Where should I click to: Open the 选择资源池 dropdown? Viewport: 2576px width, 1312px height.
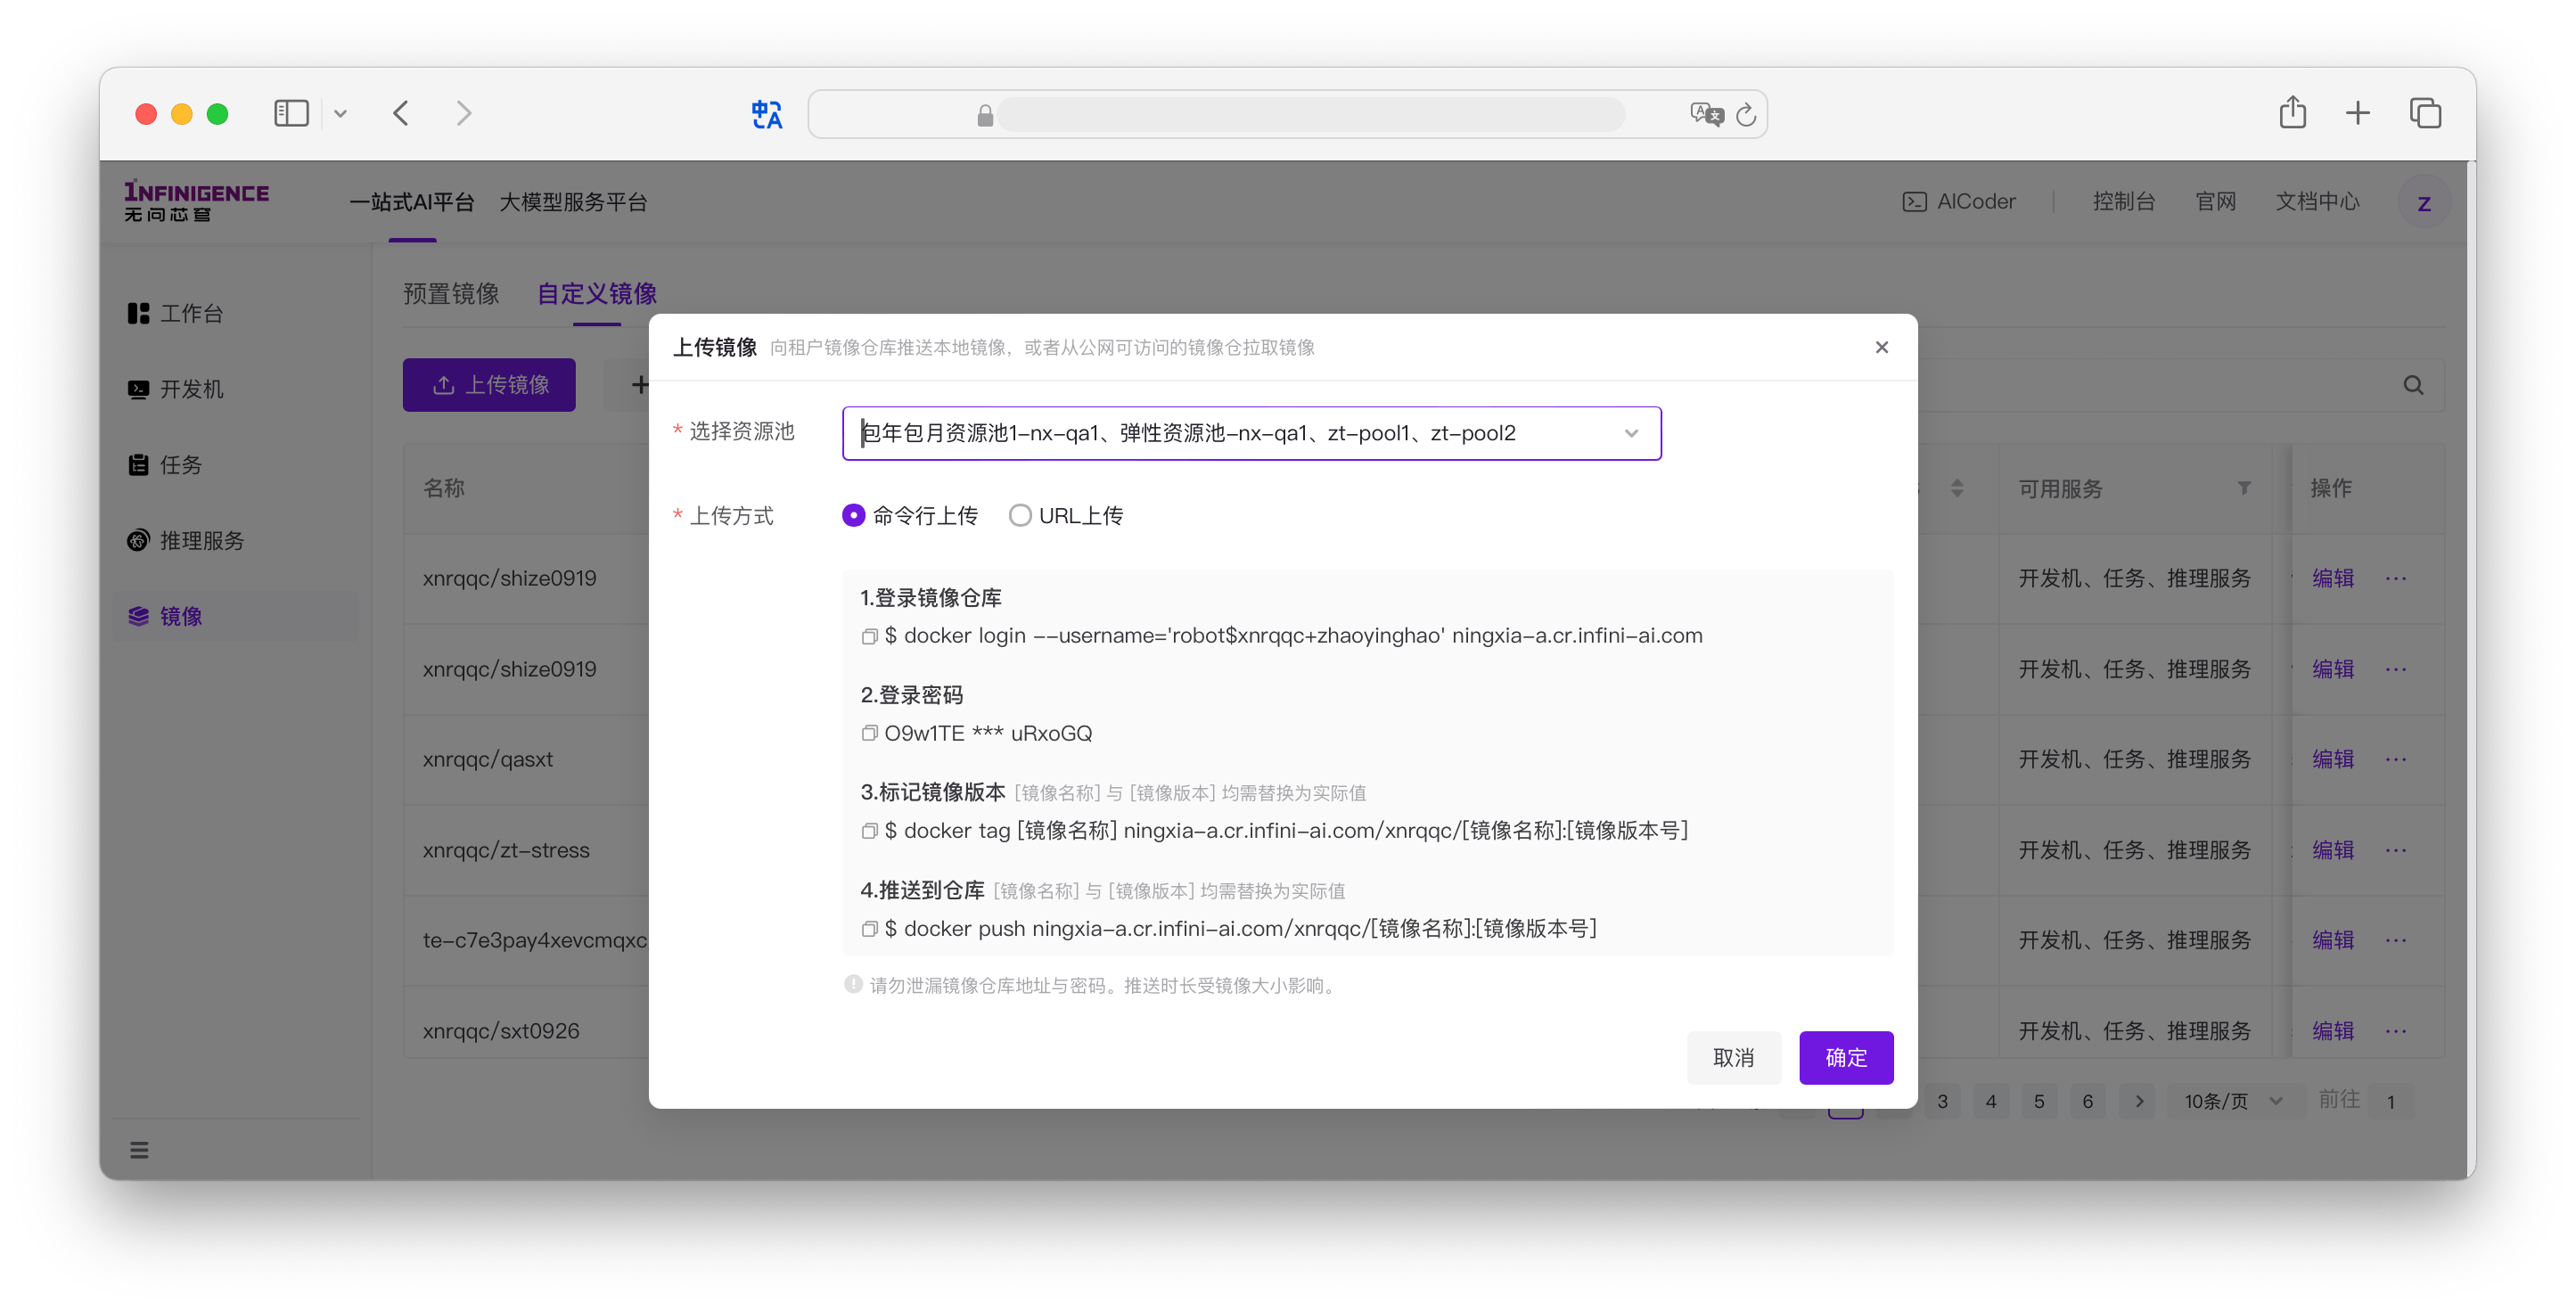(x=1251, y=433)
